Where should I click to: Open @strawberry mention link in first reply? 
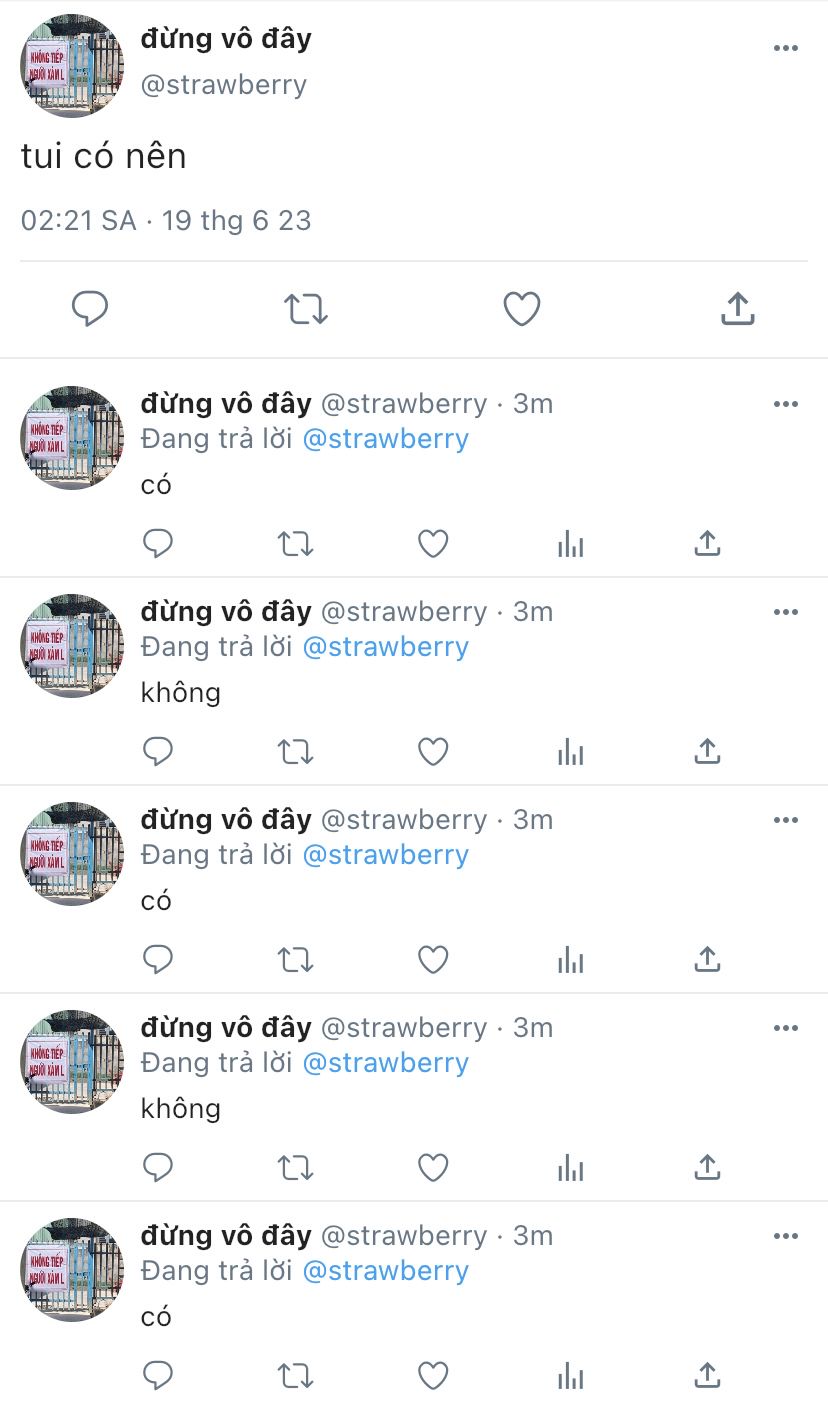[x=385, y=439]
